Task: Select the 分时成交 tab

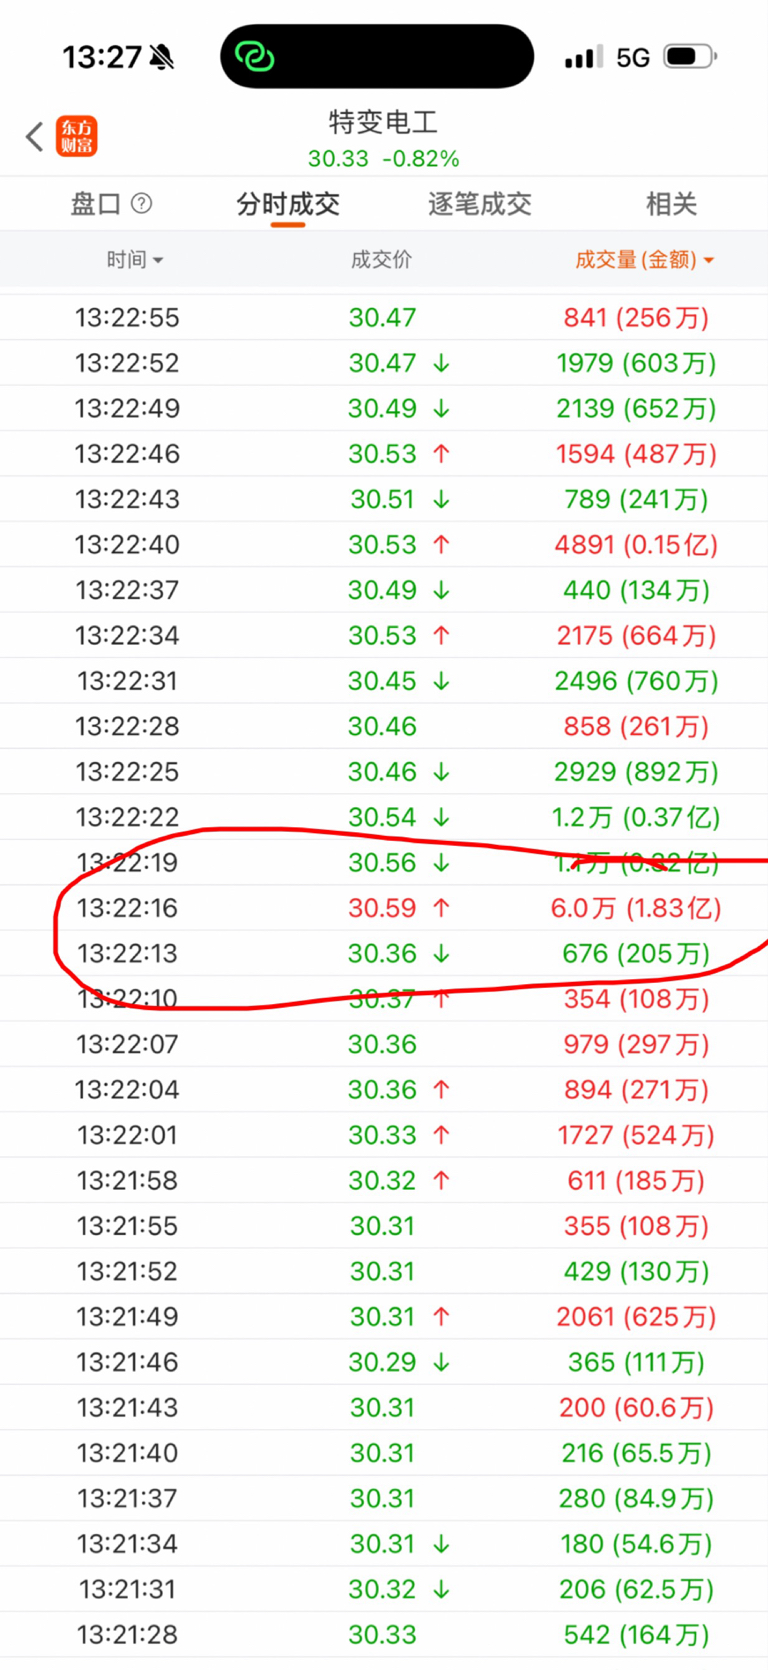Action: [288, 204]
